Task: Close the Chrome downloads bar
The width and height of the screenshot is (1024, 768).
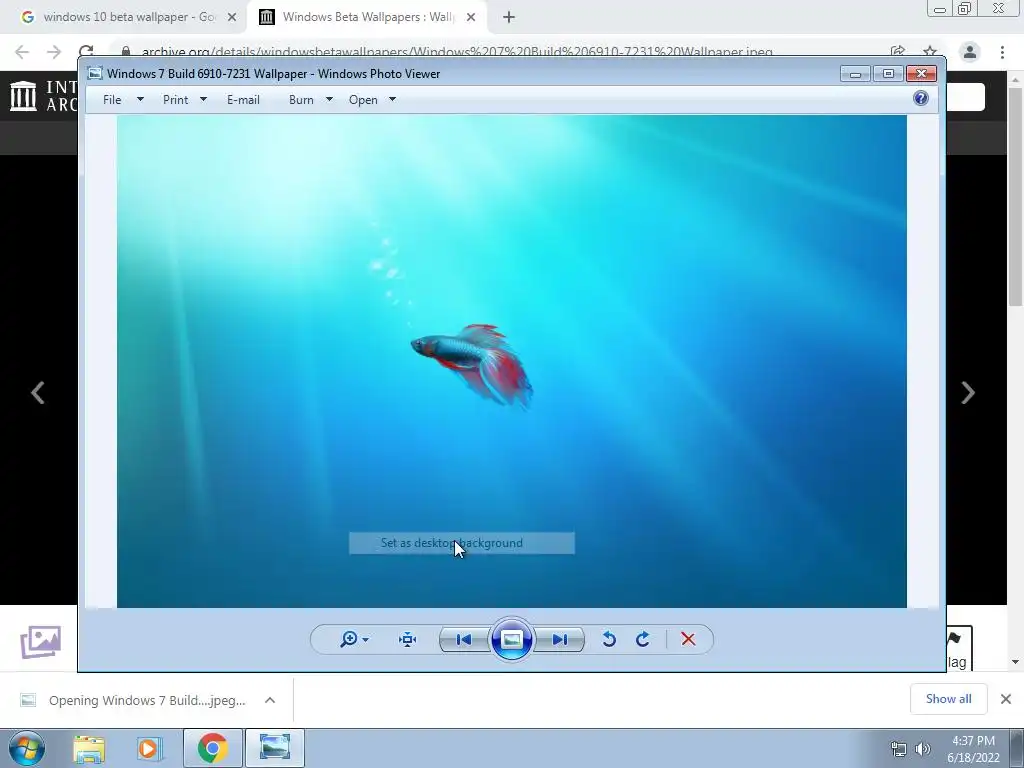Action: tap(1006, 699)
